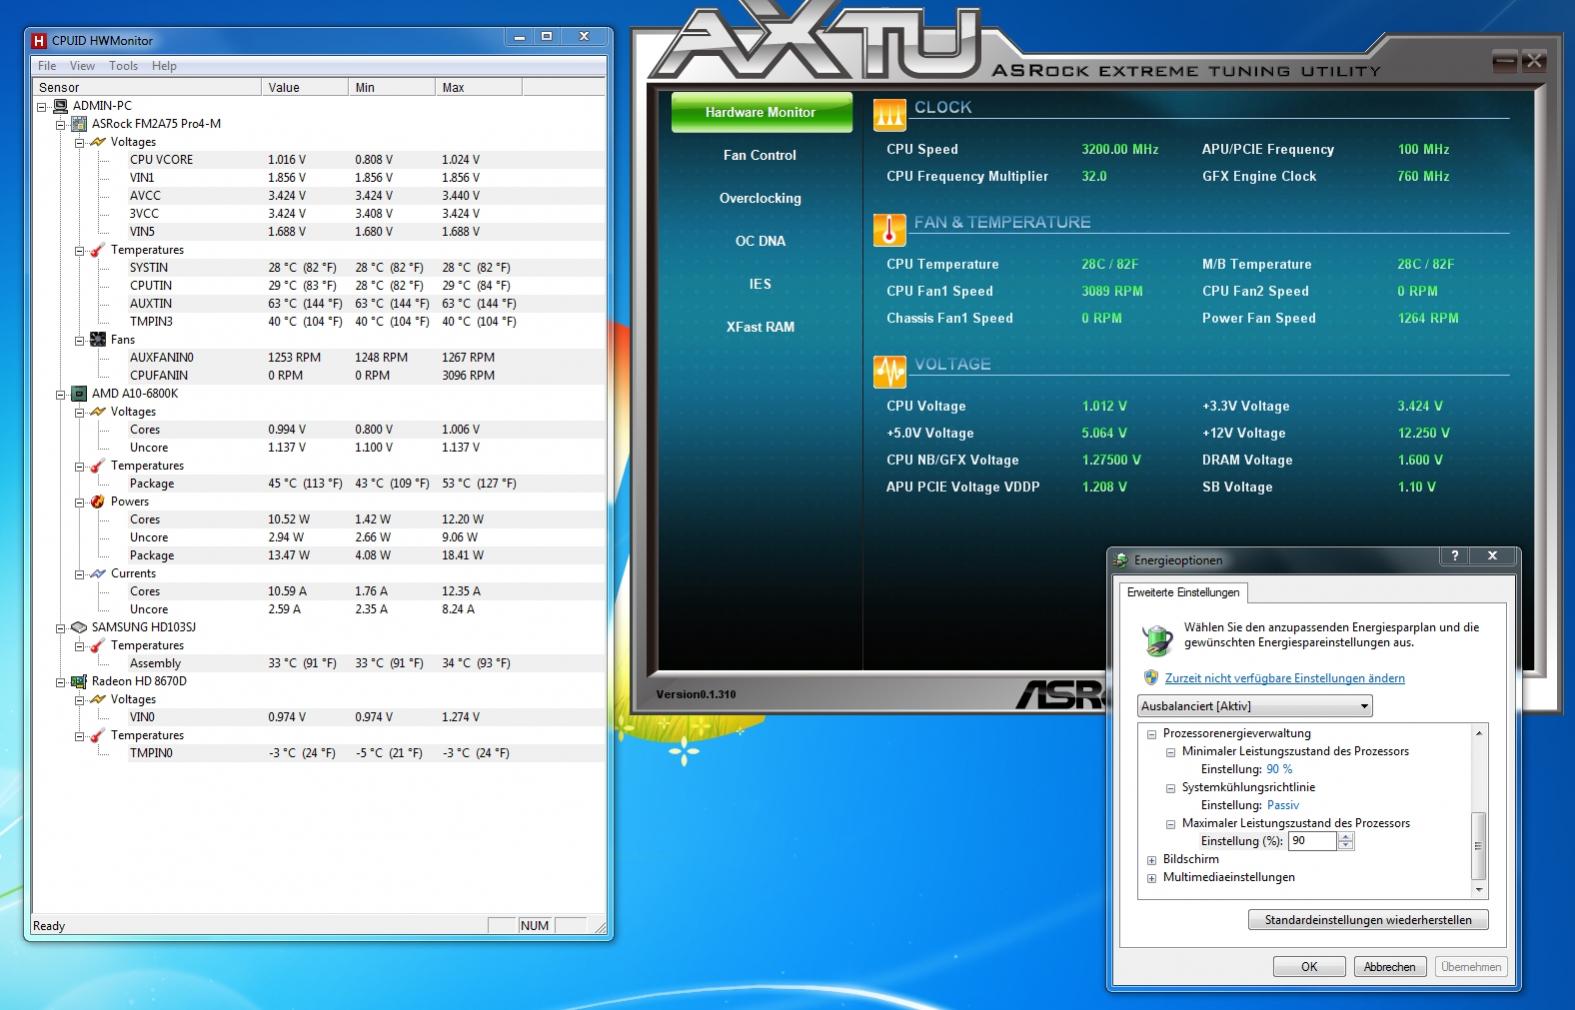Click the Passiv cooling policy value

click(1283, 806)
